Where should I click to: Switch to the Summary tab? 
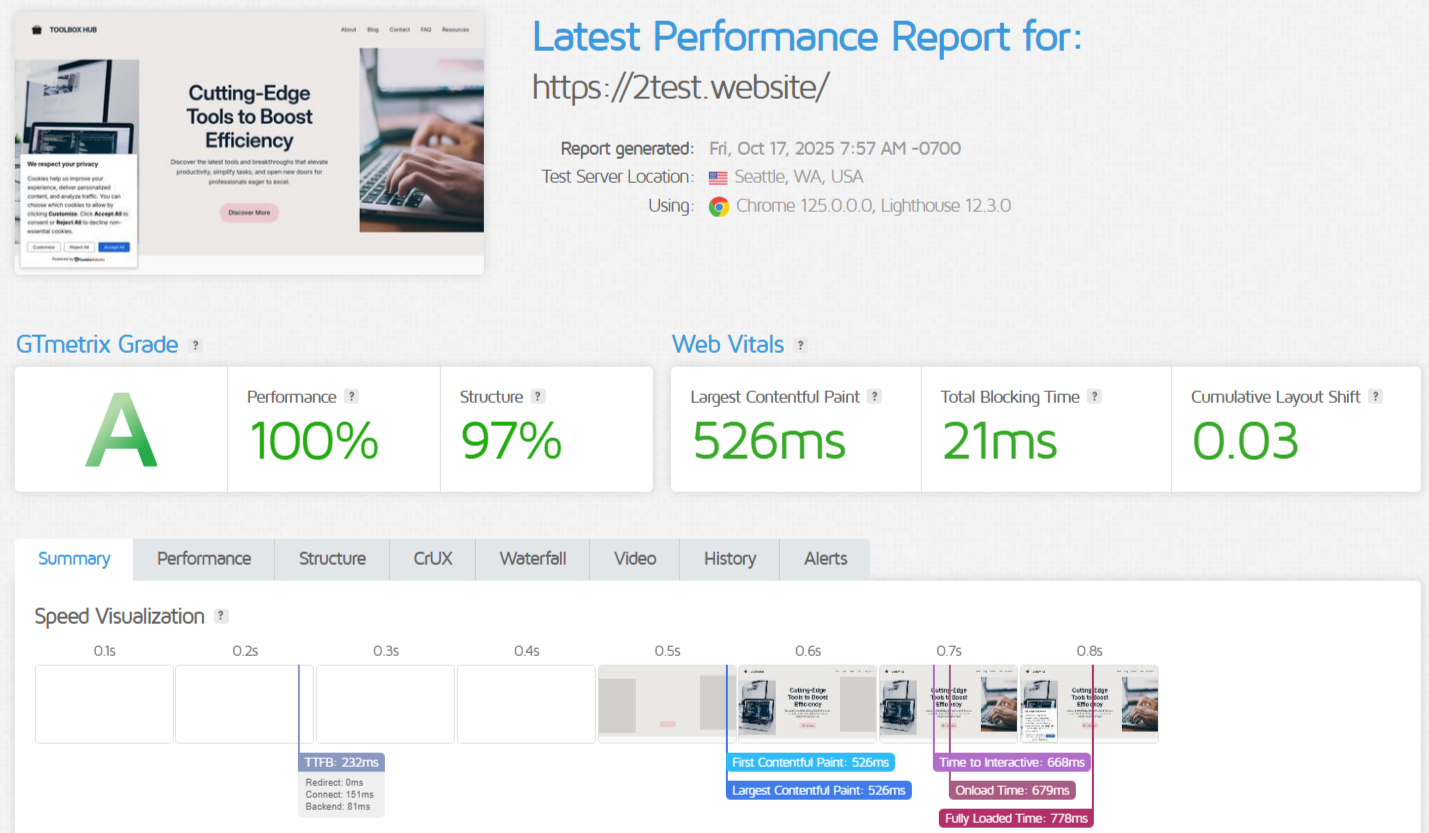[74, 559]
